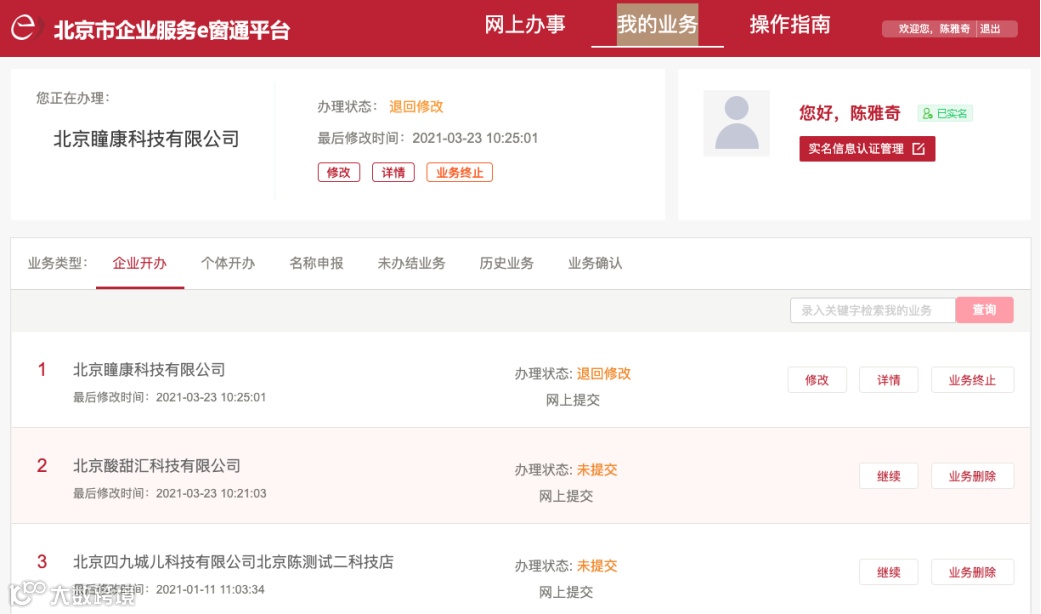The width and height of the screenshot is (1041, 614).
Task: Click 退回修改 status in top panel
Action: (416, 107)
